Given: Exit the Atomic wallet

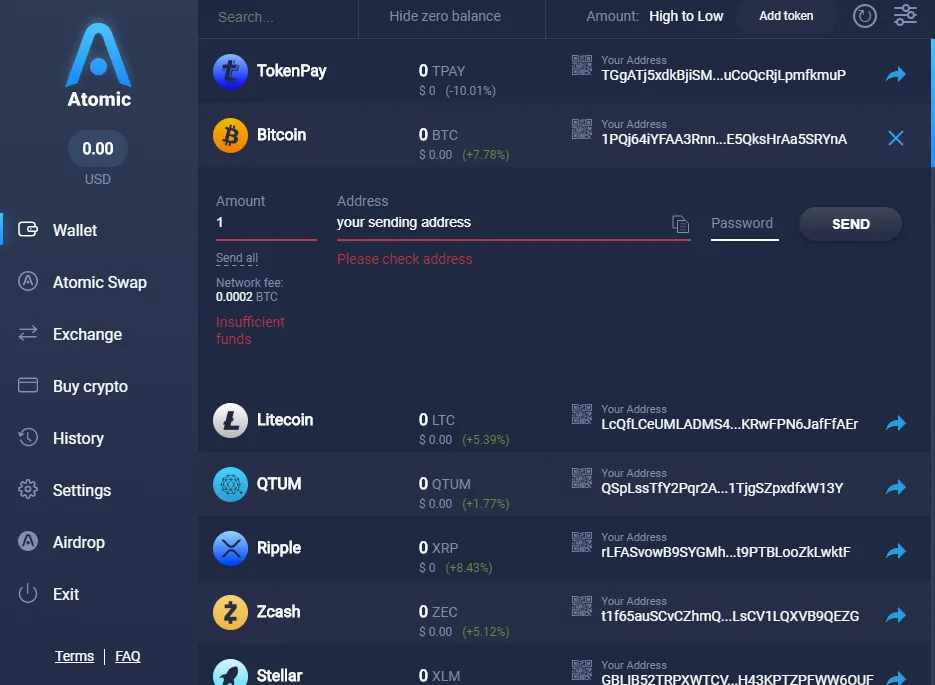Looking at the screenshot, I should [x=66, y=594].
